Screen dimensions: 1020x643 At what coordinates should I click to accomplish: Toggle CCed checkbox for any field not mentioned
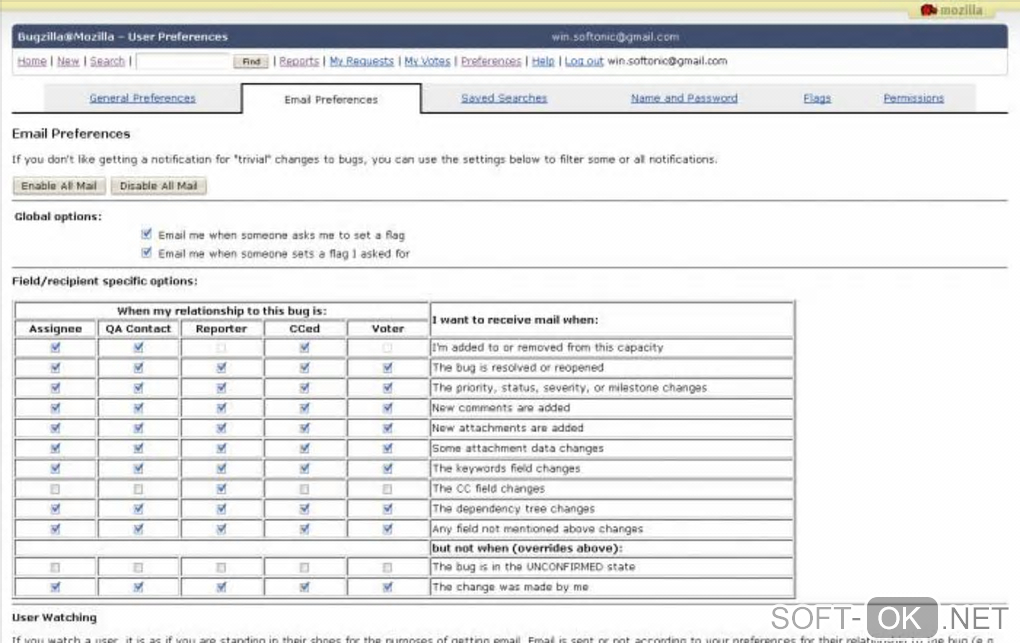coord(304,529)
